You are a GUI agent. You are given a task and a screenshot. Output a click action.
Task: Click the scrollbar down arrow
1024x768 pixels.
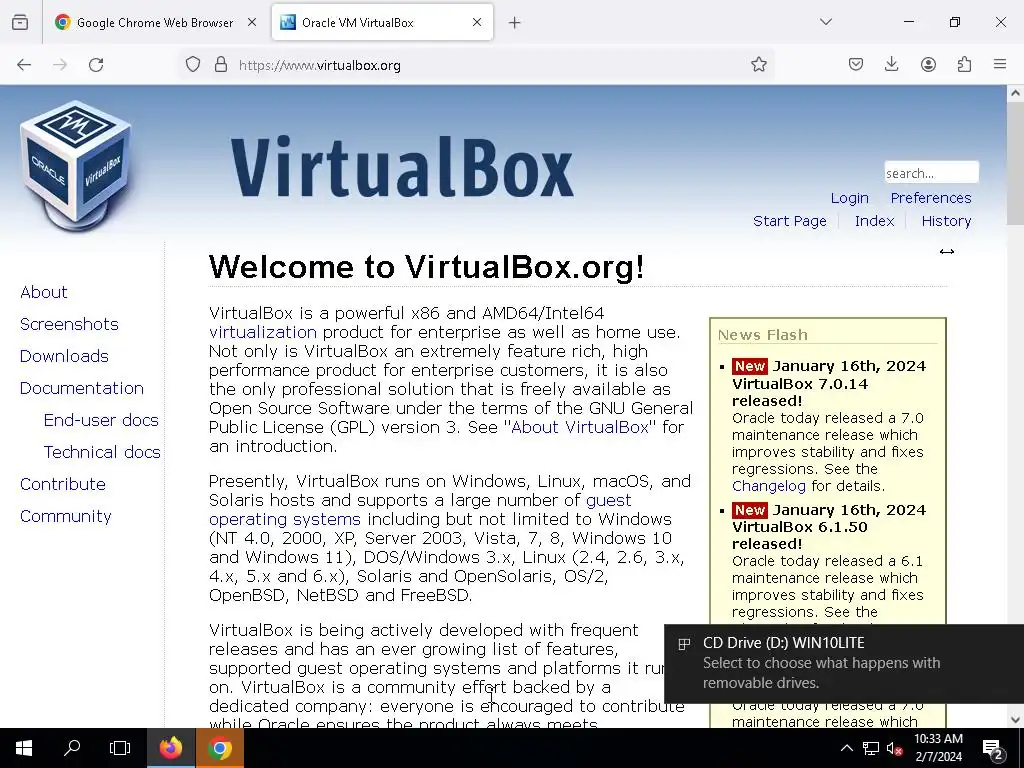pyautogui.click(x=1015, y=720)
